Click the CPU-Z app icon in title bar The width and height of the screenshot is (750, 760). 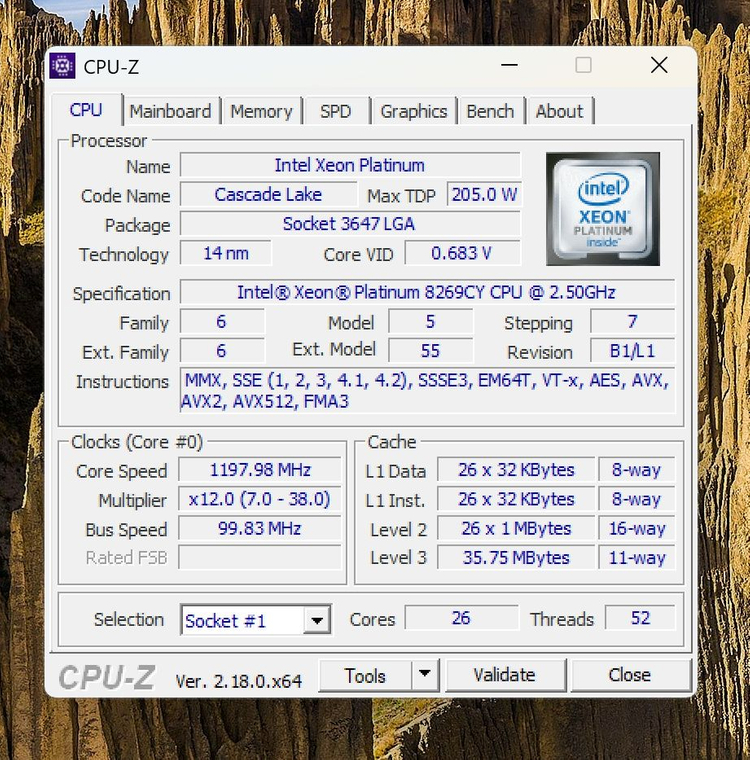63,66
